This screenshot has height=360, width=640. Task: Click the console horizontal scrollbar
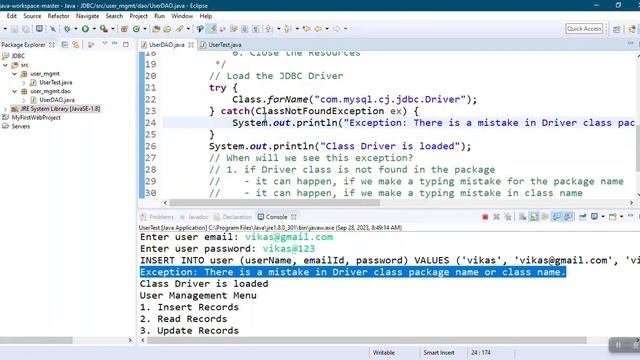367,340
